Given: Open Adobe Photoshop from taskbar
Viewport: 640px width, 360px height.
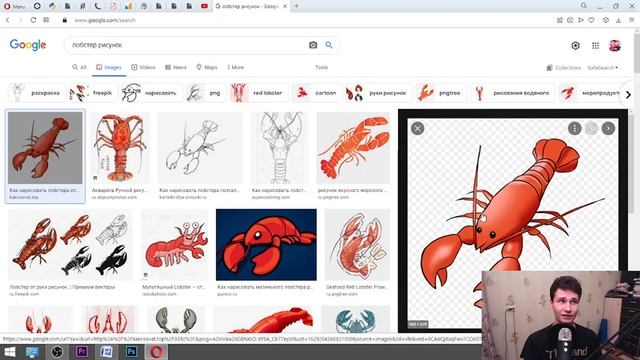Looking at the screenshot, I should click(131, 352).
